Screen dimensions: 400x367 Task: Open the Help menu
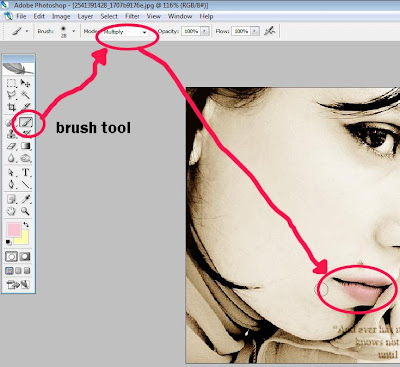coord(206,16)
